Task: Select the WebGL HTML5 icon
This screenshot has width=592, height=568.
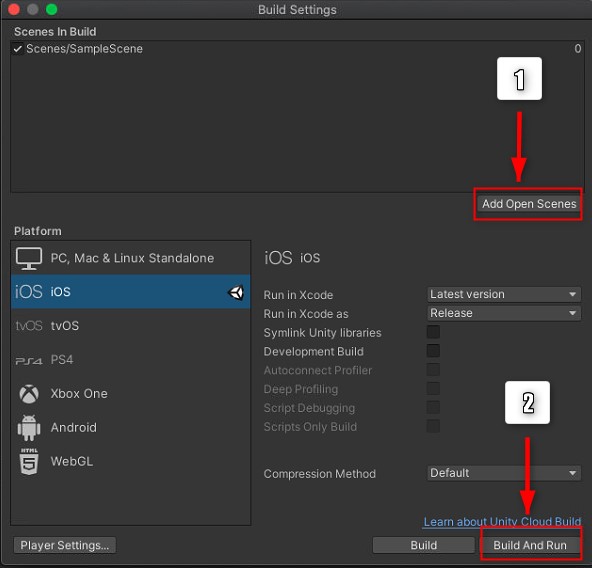Action: click(29, 461)
